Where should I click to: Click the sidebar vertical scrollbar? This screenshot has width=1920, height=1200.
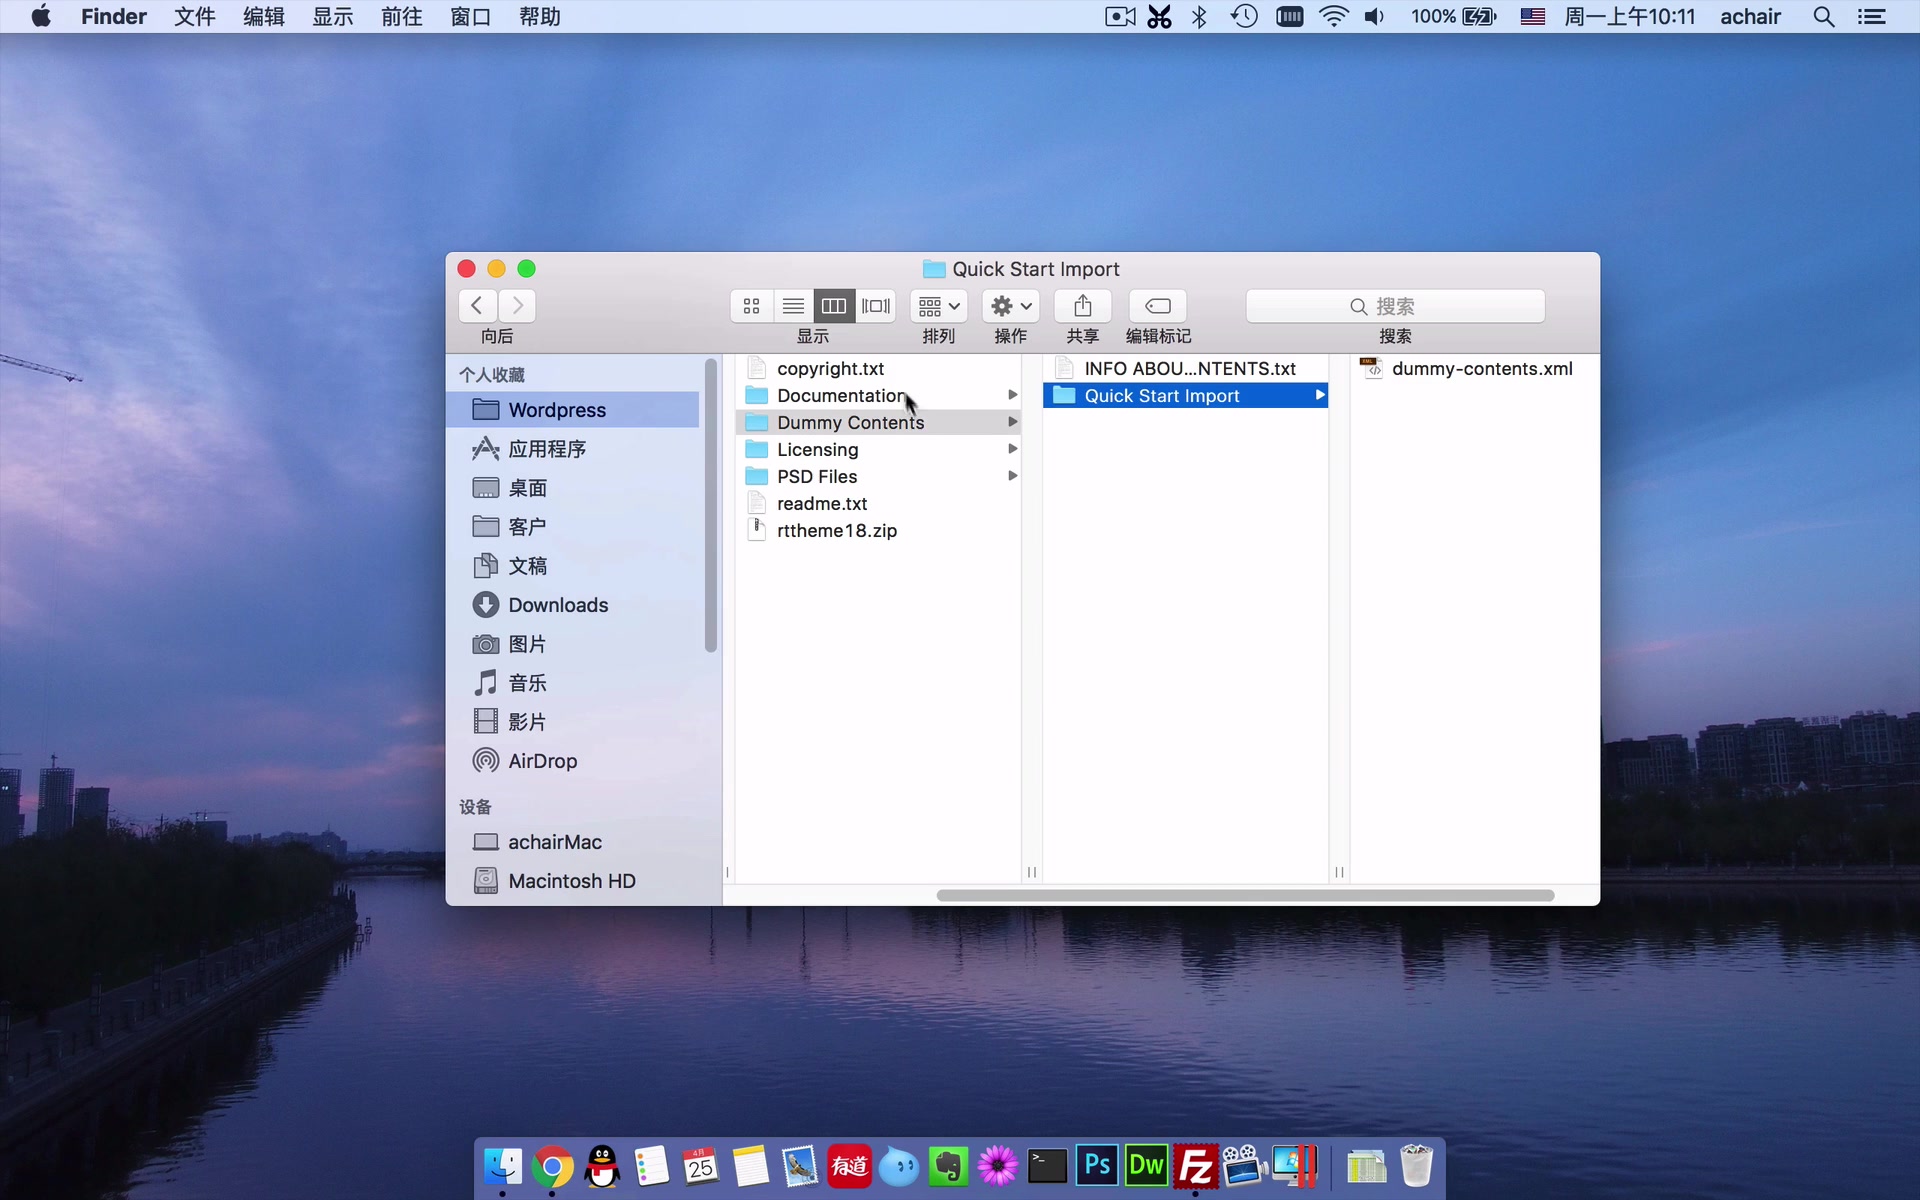click(711, 506)
